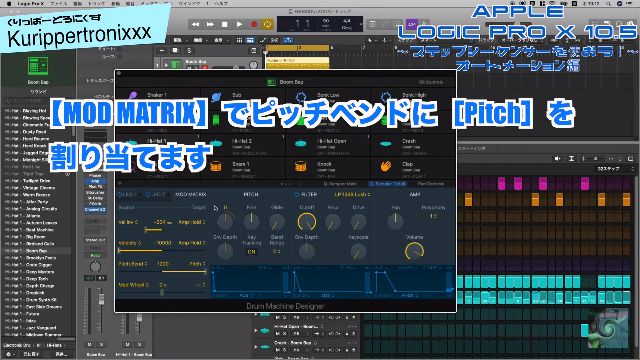Viewport: 640px width, 360px height.
Task: Select the Bonk Low pad icon
Action: point(301,97)
